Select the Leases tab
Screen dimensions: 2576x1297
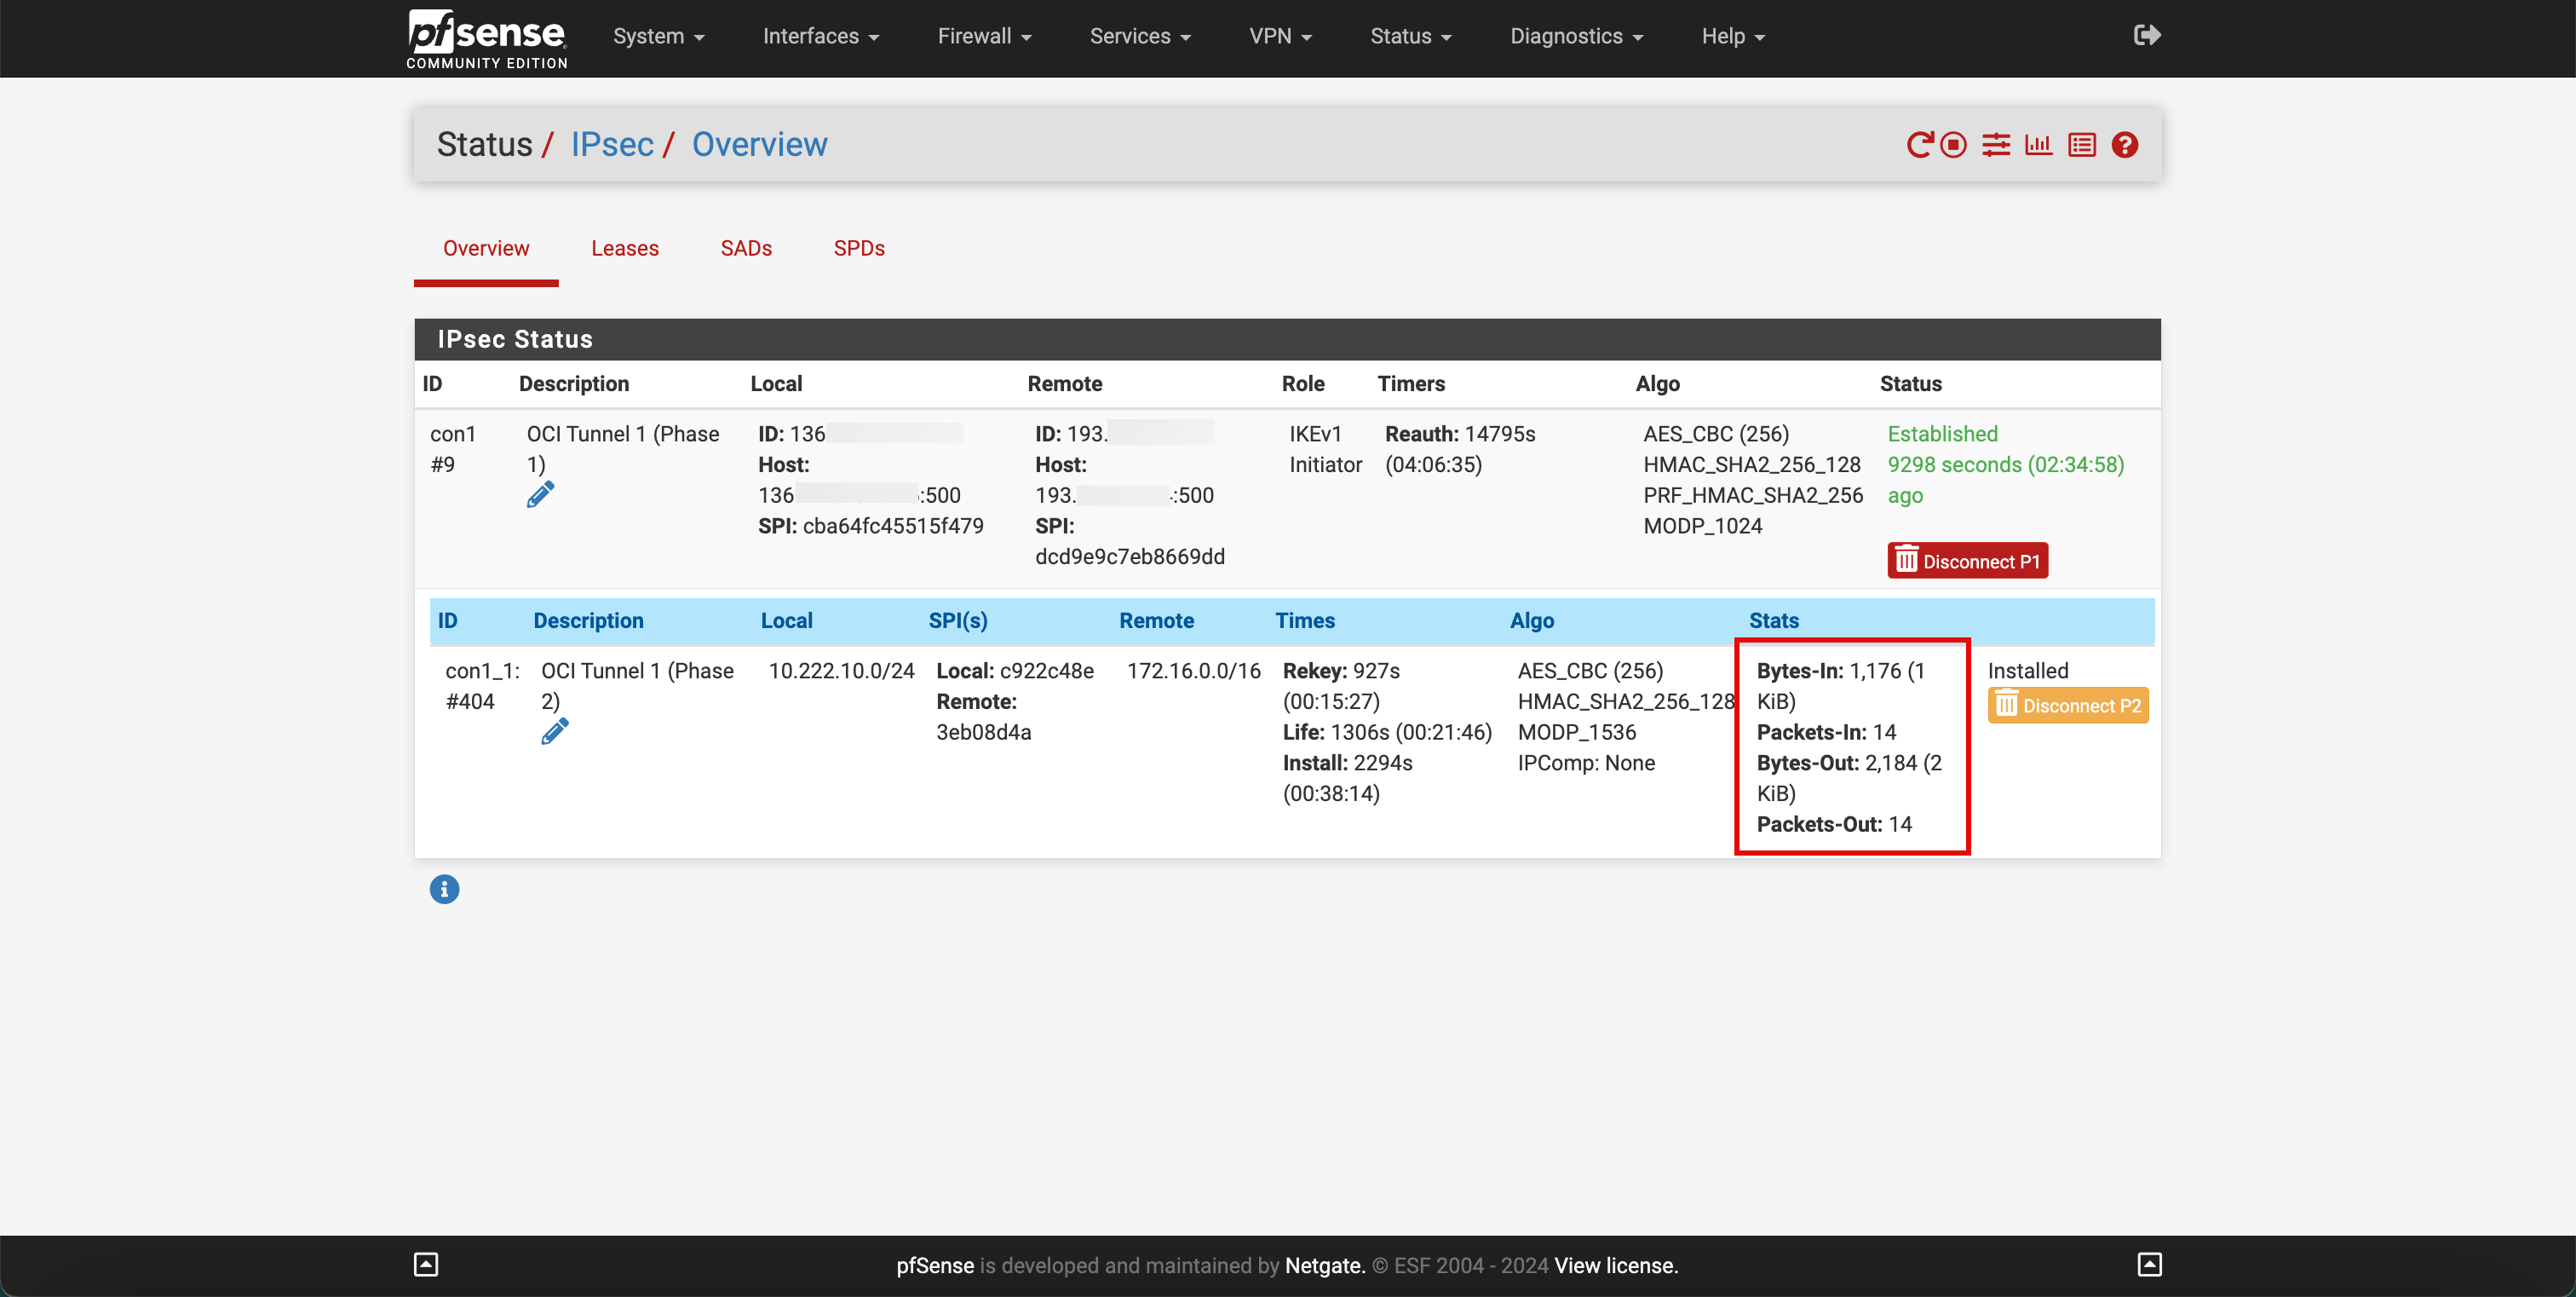pos(624,246)
